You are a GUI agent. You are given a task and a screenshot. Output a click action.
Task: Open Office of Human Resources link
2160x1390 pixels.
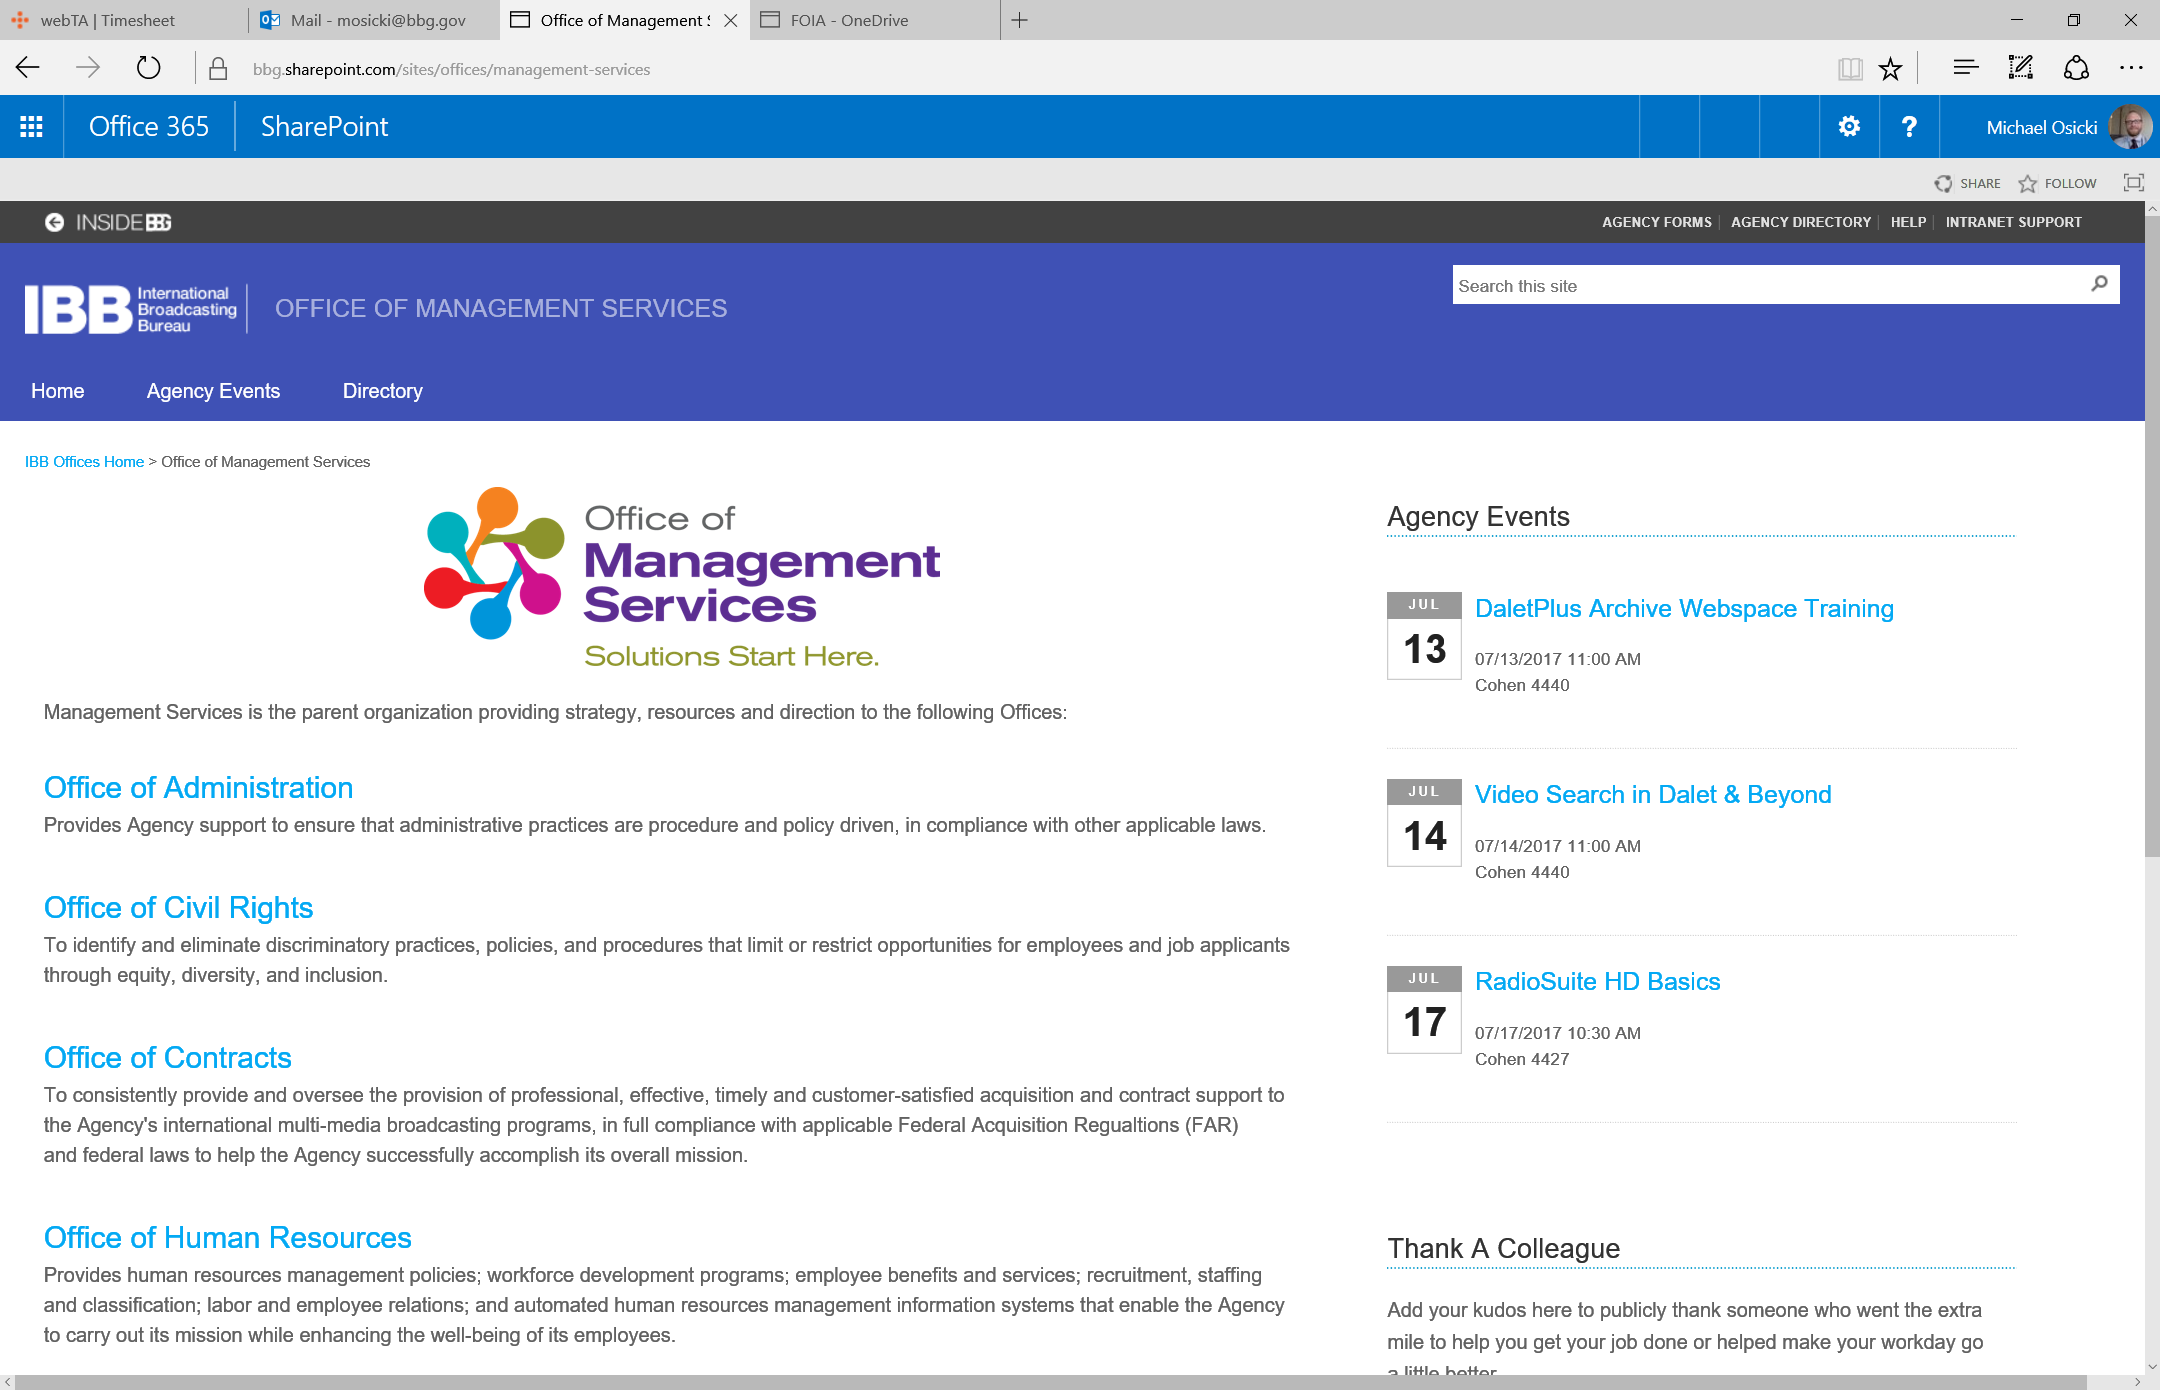point(227,1238)
